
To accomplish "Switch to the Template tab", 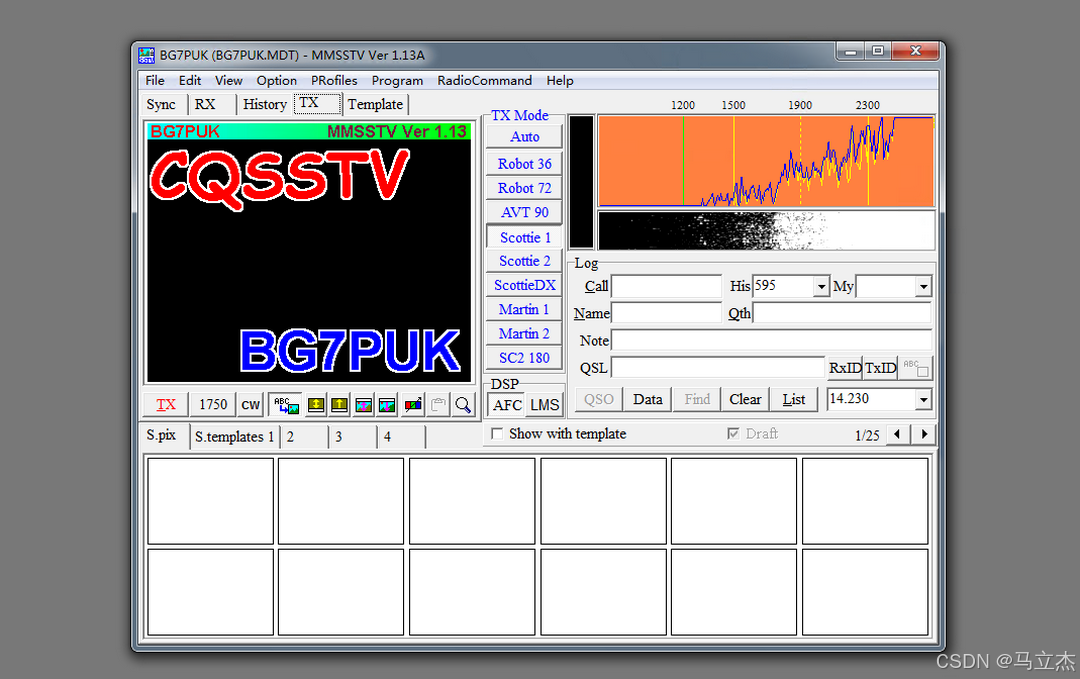I will point(375,105).
